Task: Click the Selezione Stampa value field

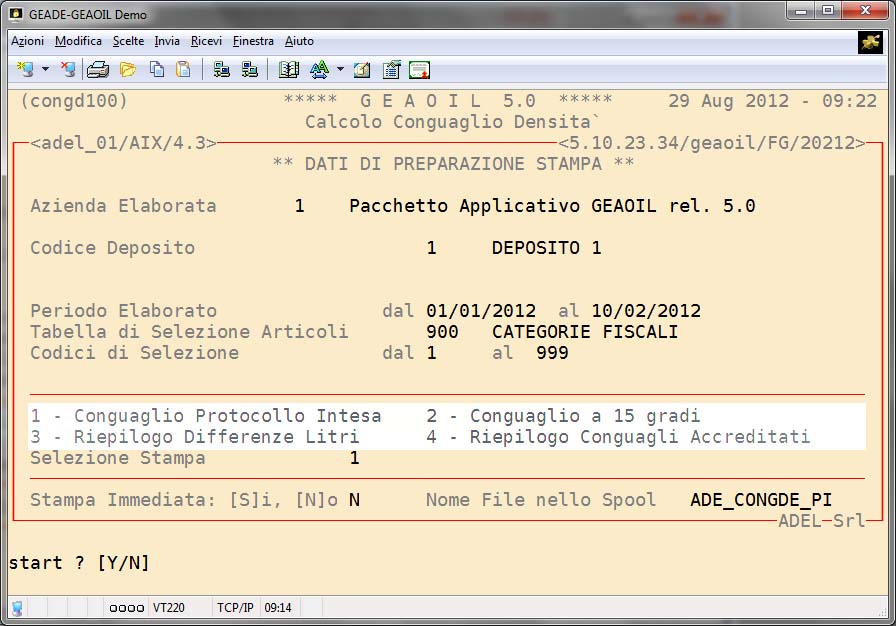Action: 354,459
